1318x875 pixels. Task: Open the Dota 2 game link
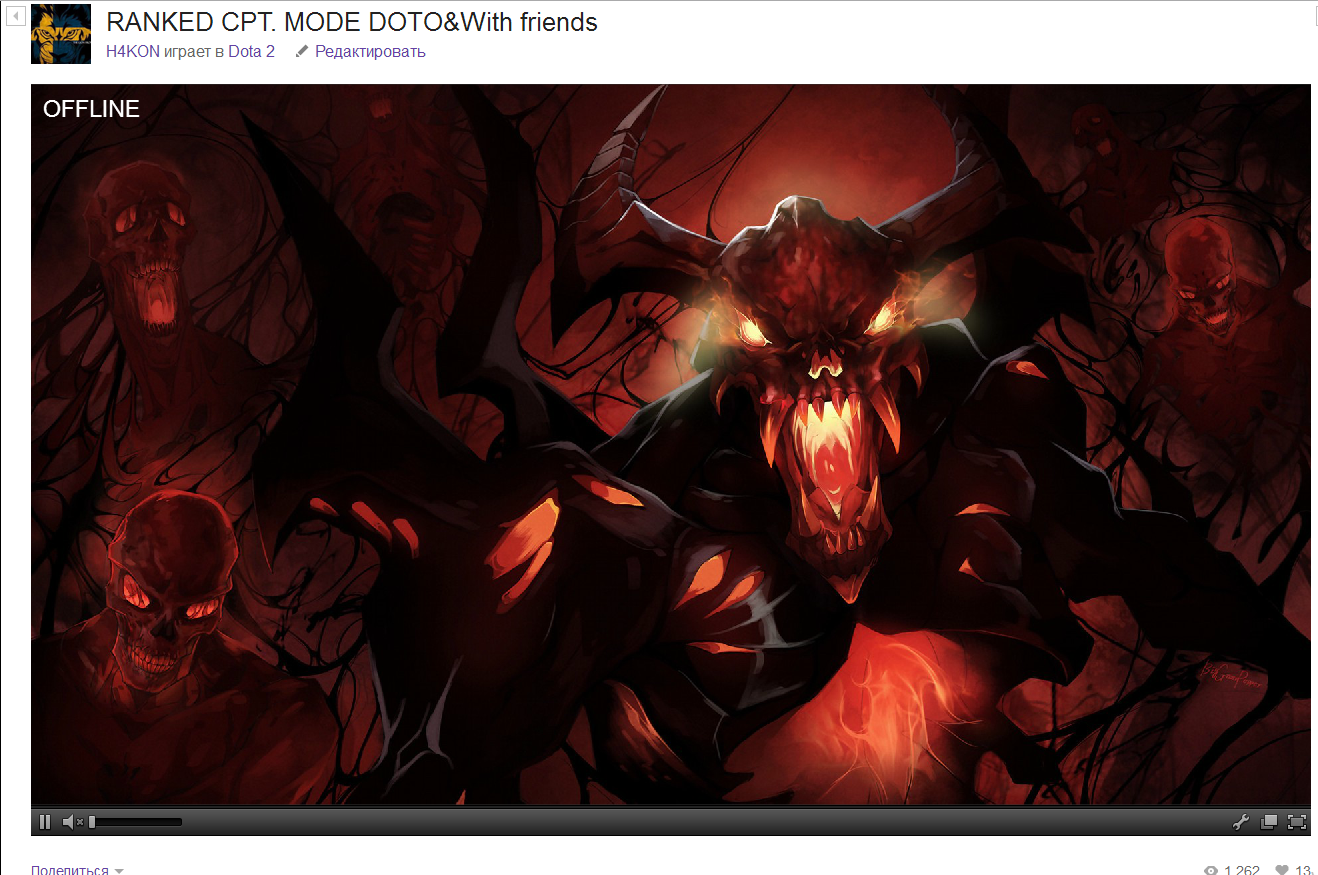[251, 51]
